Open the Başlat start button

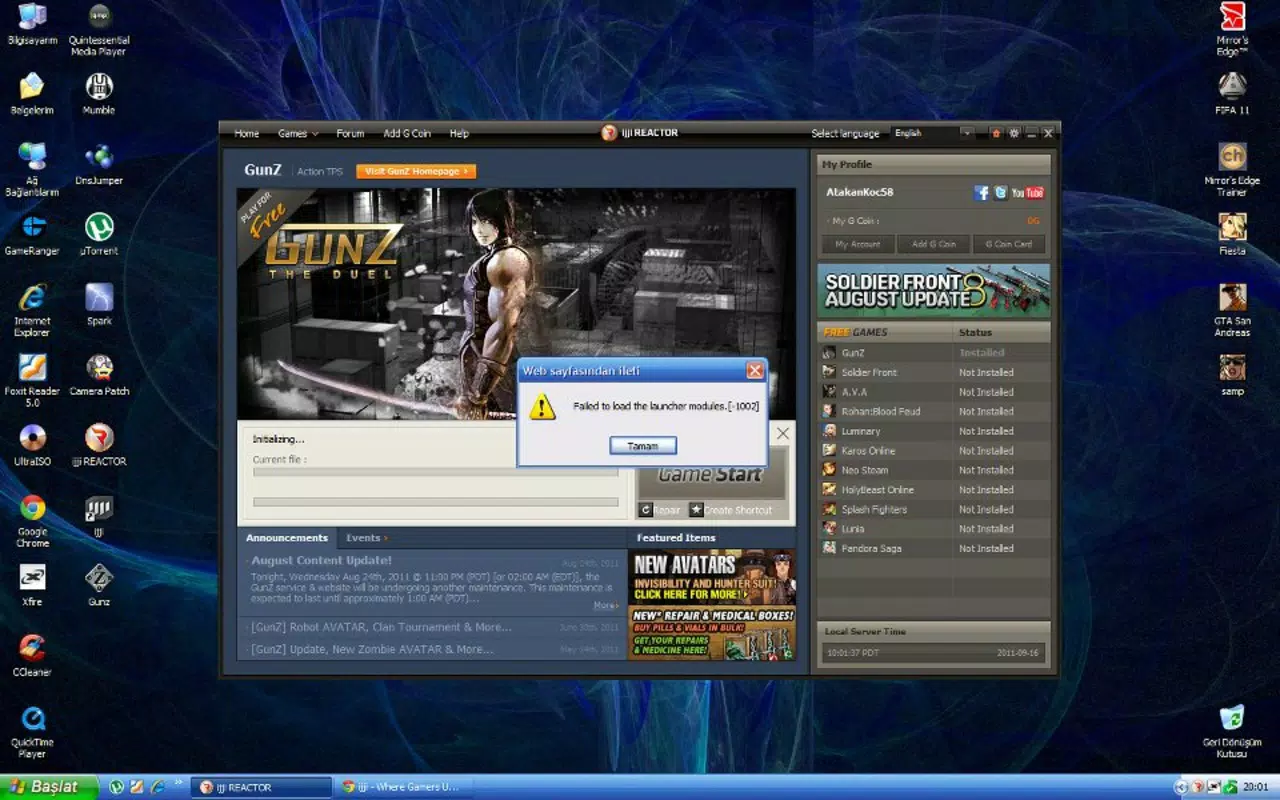pyautogui.click(x=49, y=787)
